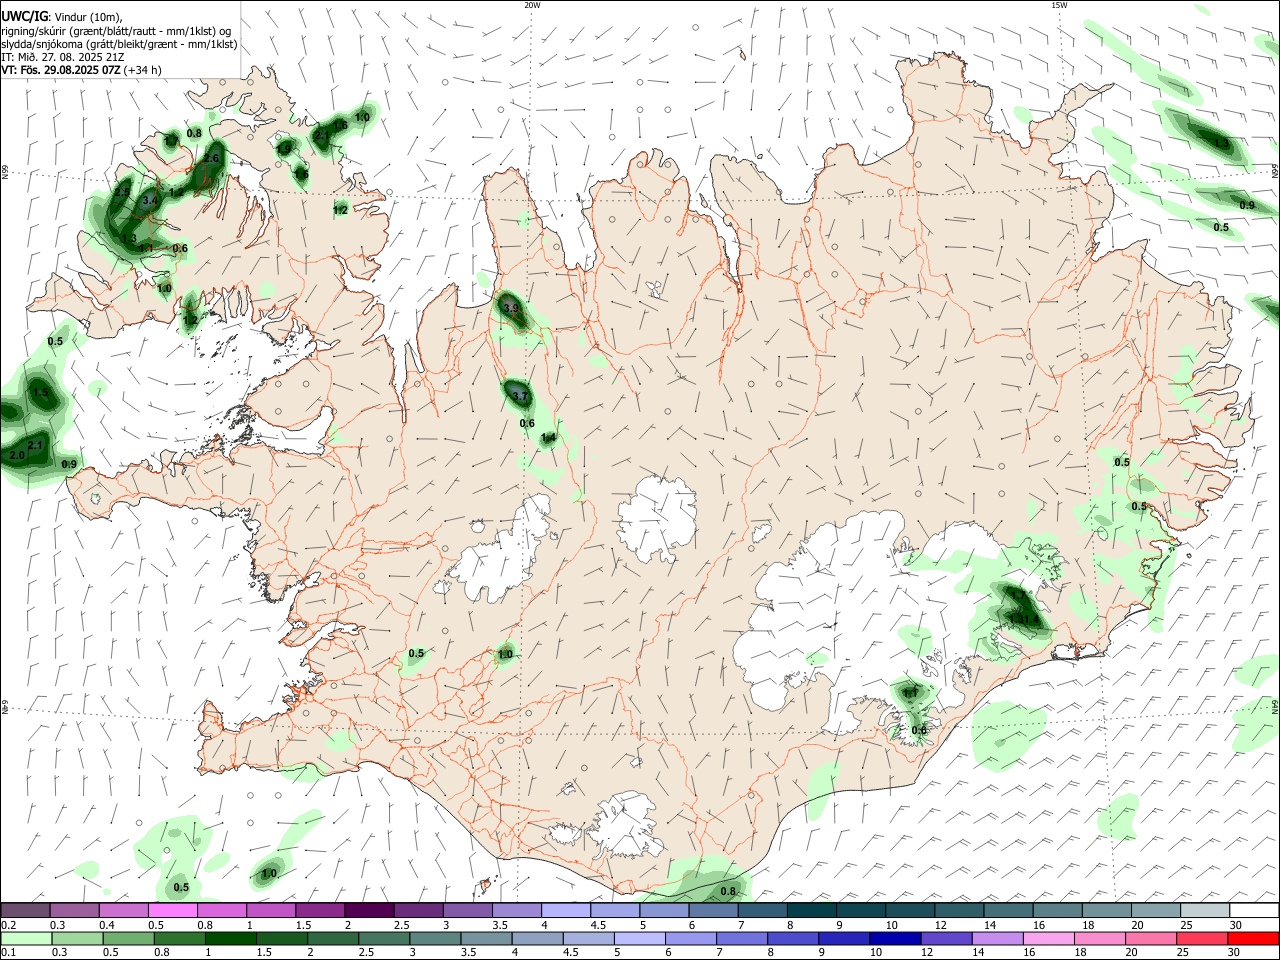The image size is (1280, 960).
Task: Pick the bright red 30+ rain scale swatch
Action: 1254,939
